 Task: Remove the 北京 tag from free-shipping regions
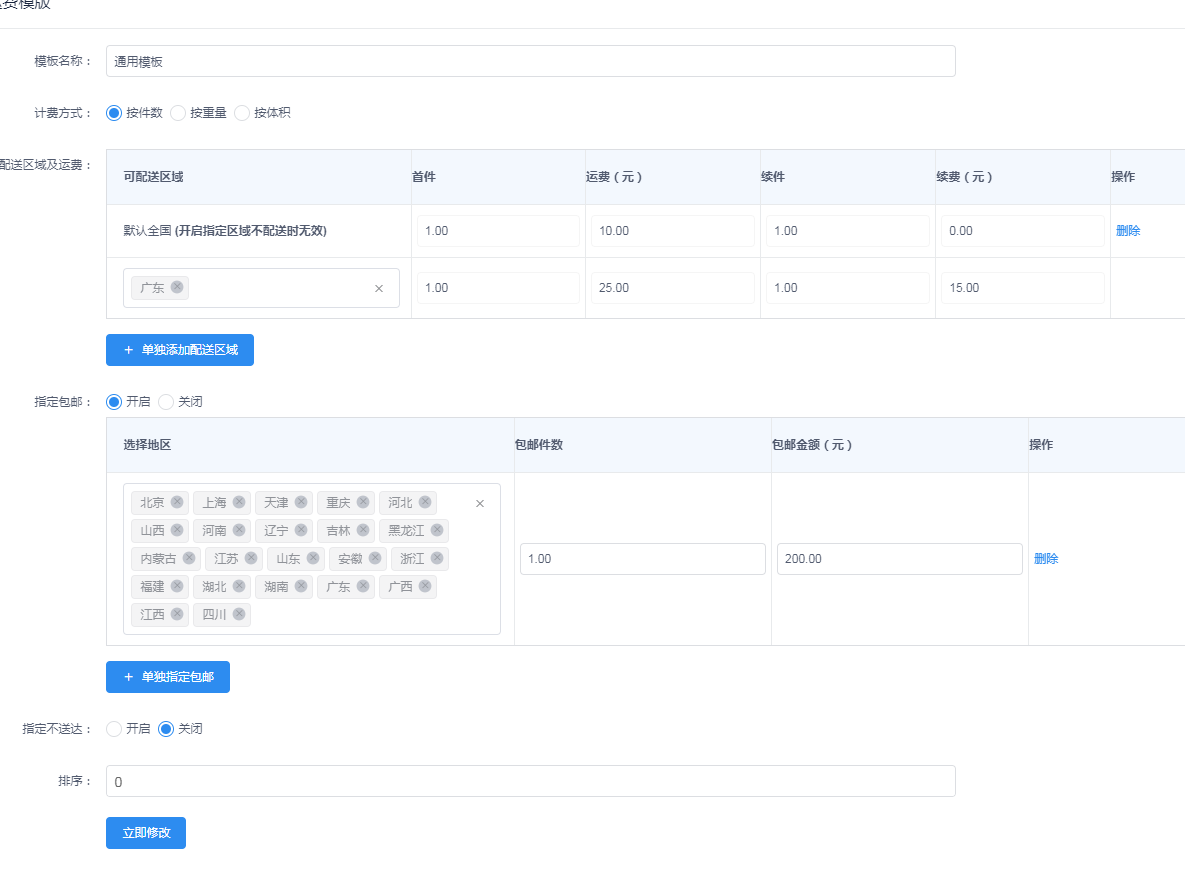[x=177, y=502]
